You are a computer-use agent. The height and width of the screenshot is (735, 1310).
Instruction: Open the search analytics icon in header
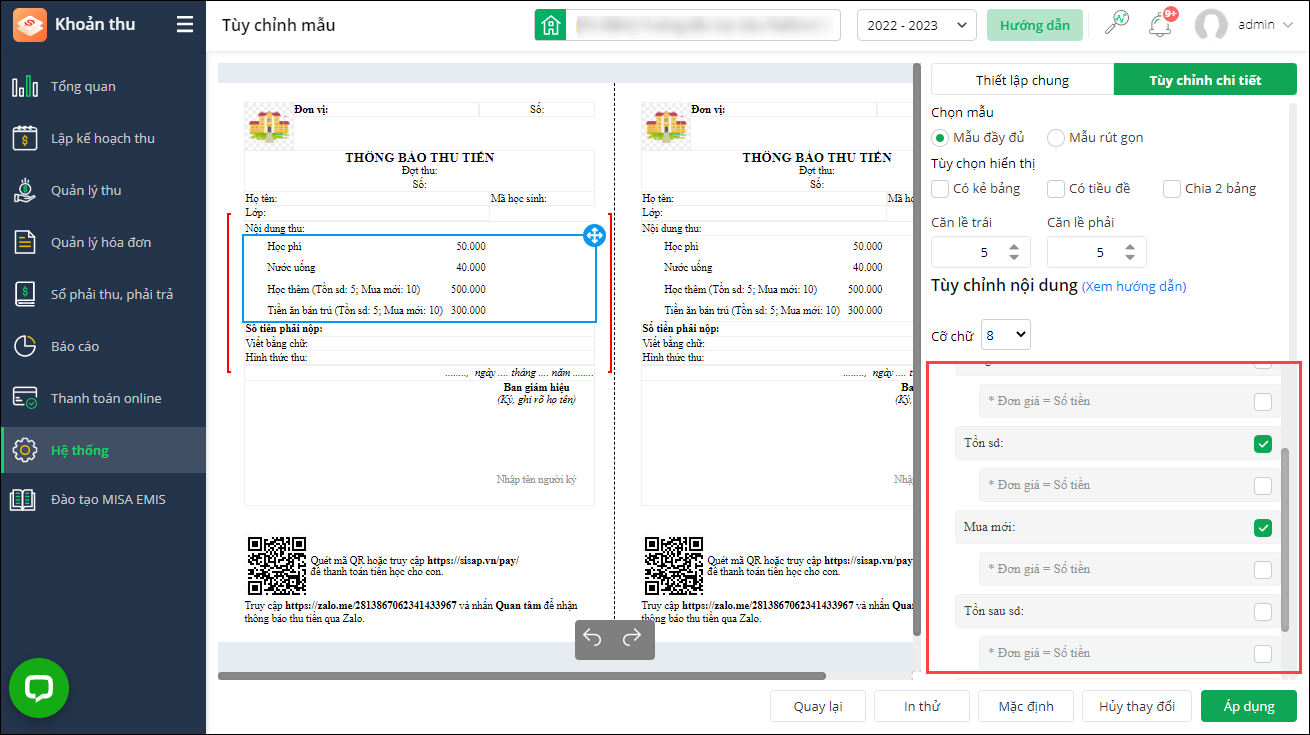click(x=1116, y=24)
